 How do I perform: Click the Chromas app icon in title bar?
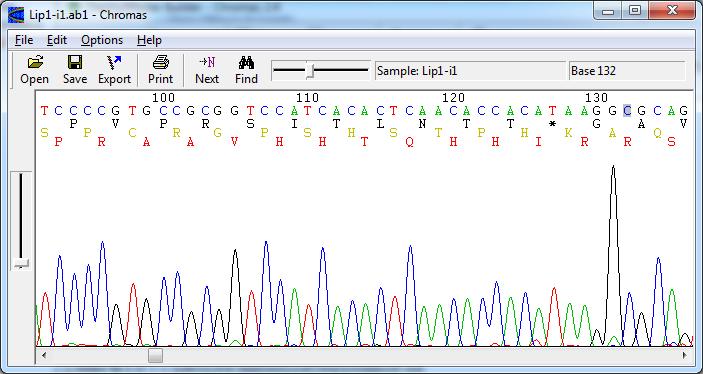click(16, 14)
